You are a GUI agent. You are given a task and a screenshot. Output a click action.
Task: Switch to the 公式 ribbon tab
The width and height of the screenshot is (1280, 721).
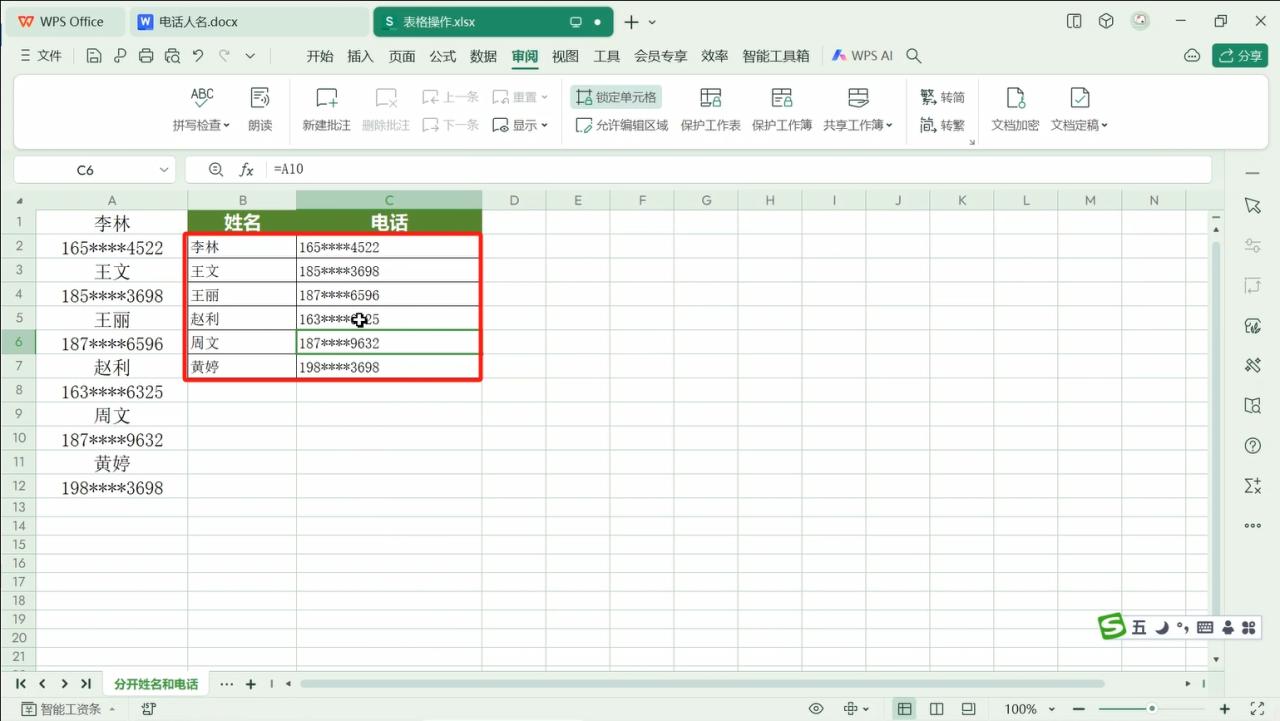tap(443, 56)
